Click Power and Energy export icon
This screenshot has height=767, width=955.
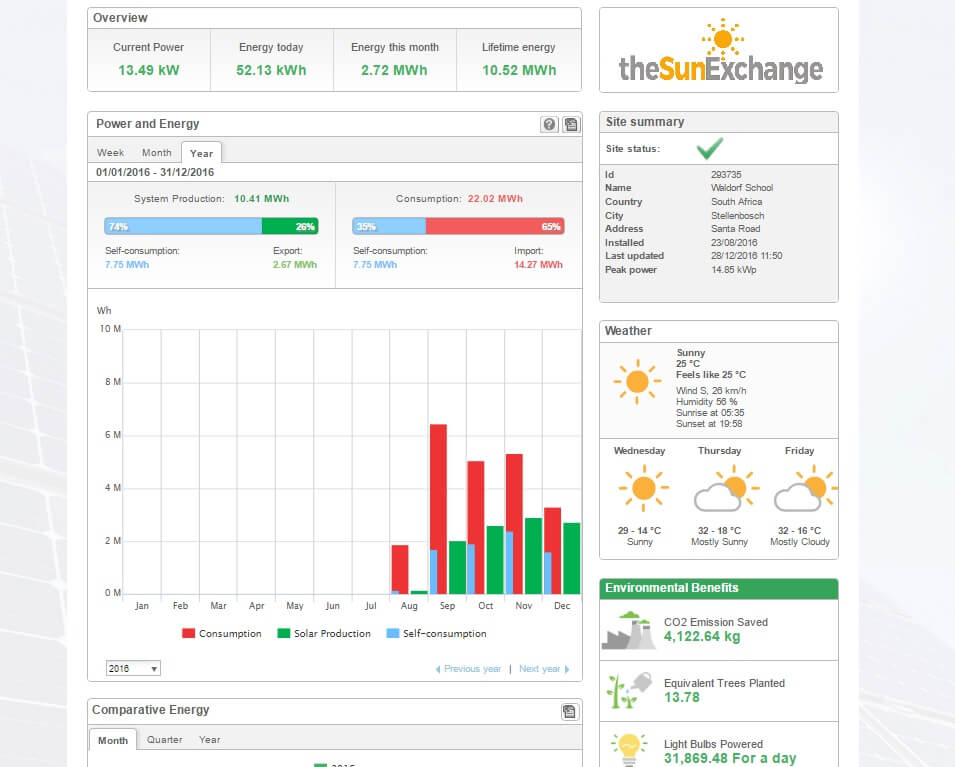(570, 125)
